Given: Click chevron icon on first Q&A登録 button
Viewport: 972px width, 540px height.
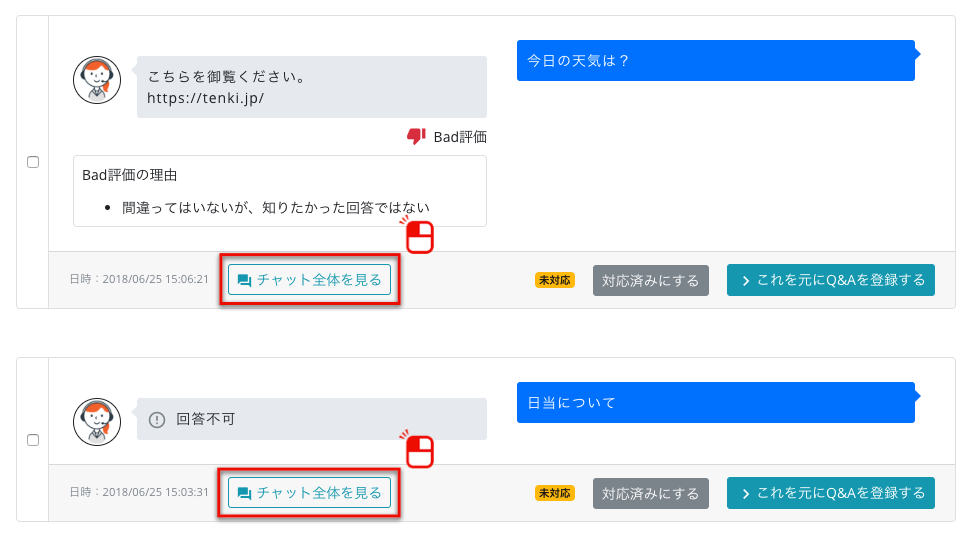Looking at the screenshot, I should point(745,281).
